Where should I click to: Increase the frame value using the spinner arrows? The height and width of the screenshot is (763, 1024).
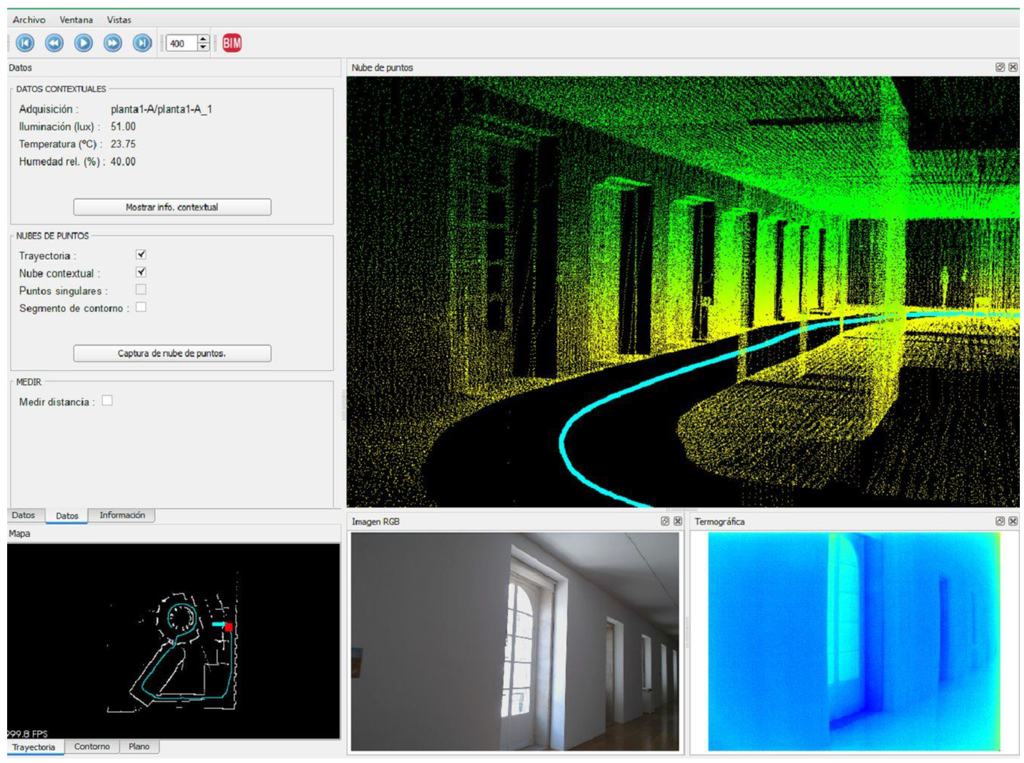coord(204,39)
